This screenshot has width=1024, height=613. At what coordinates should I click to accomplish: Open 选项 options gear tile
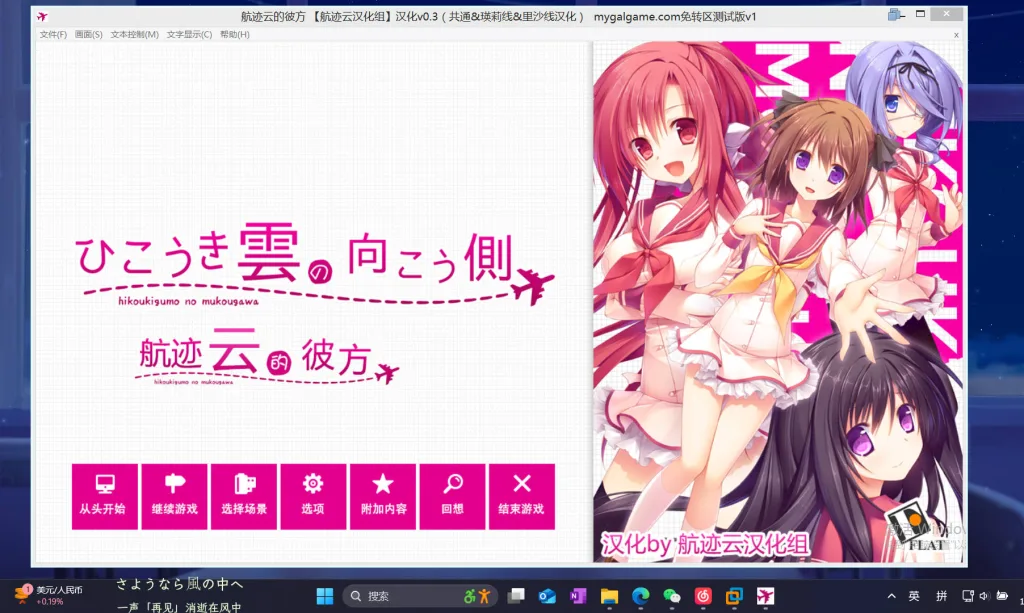tap(313, 496)
